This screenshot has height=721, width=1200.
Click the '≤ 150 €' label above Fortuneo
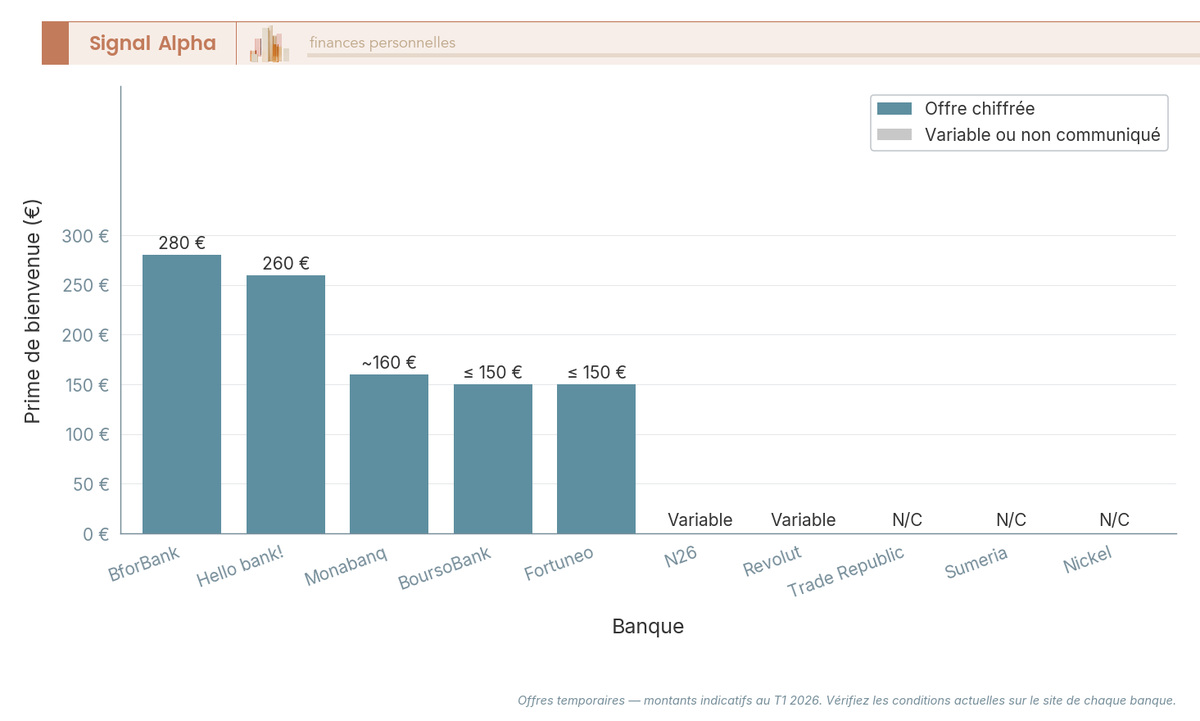pos(597,373)
